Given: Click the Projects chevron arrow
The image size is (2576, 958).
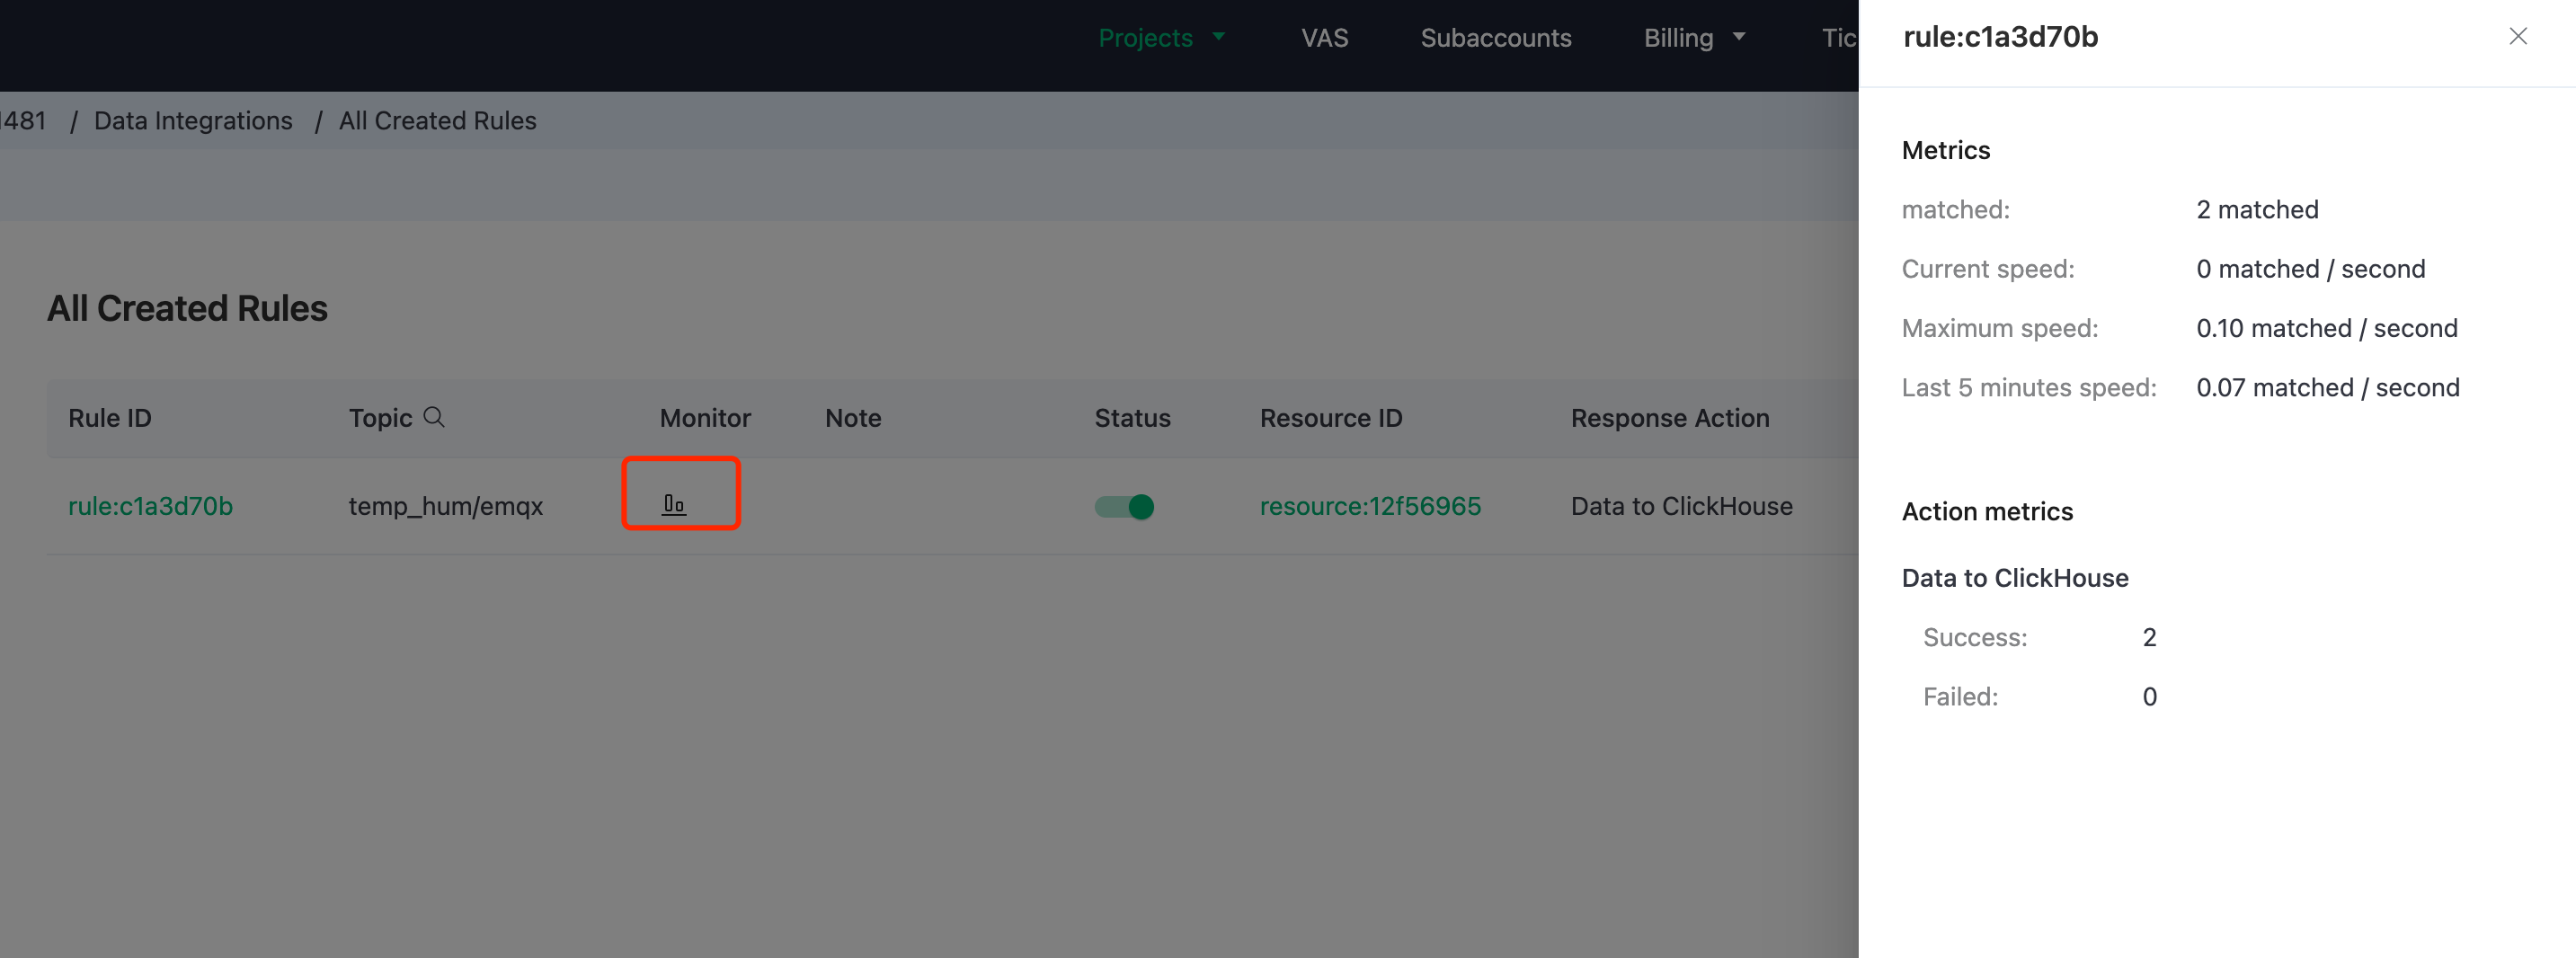Looking at the screenshot, I should pos(1220,37).
